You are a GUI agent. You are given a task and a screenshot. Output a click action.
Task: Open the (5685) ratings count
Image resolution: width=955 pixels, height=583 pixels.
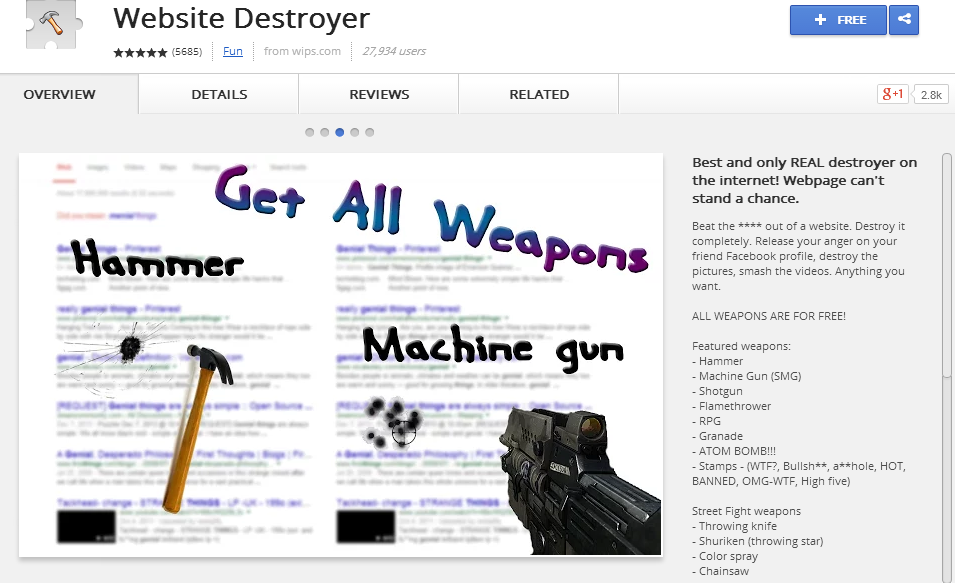(x=187, y=52)
